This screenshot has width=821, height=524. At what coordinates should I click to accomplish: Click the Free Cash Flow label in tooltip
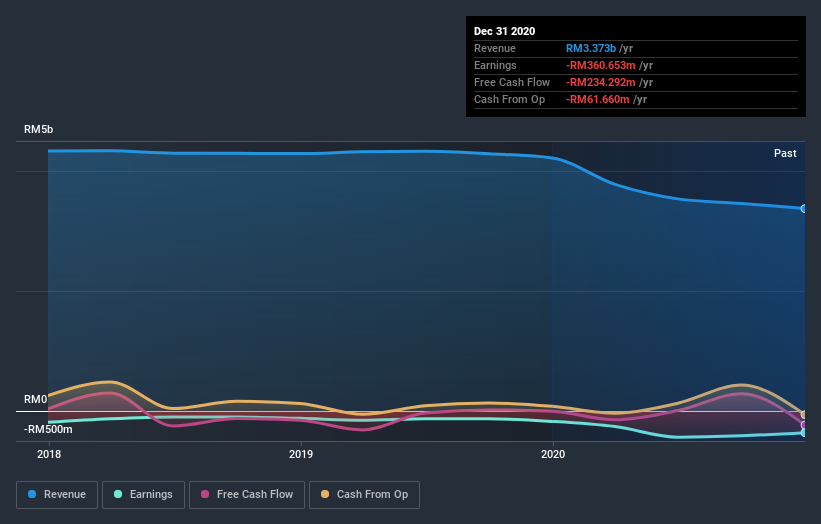[x=512, y=82]
